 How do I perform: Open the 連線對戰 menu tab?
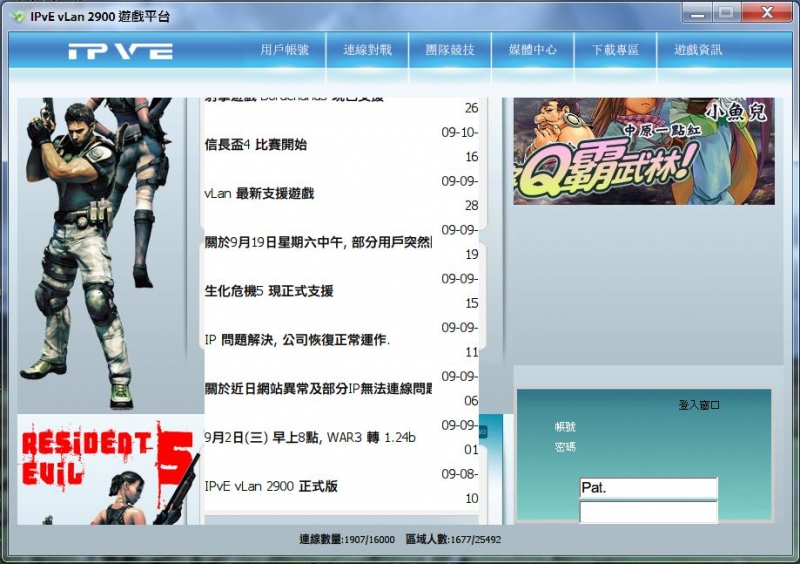click(367, 50)
